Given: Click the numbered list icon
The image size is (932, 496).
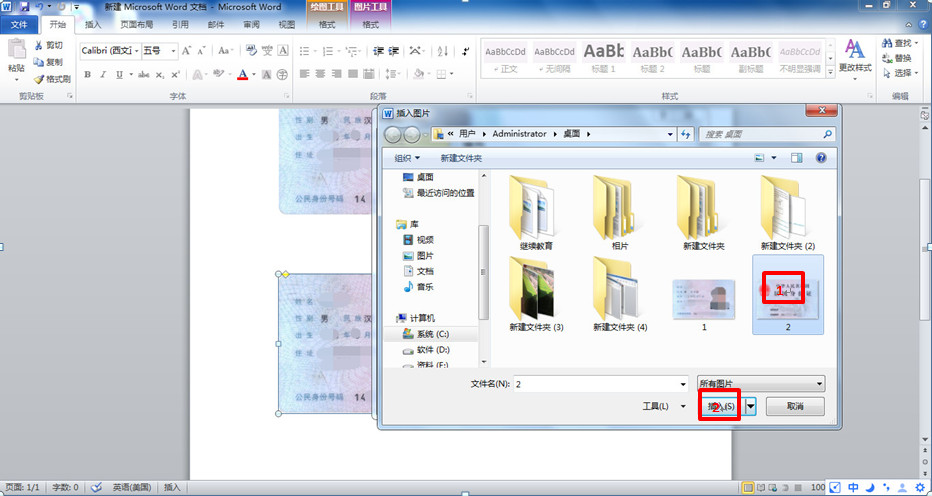Looking at the screenshot, I should (328, 51).
